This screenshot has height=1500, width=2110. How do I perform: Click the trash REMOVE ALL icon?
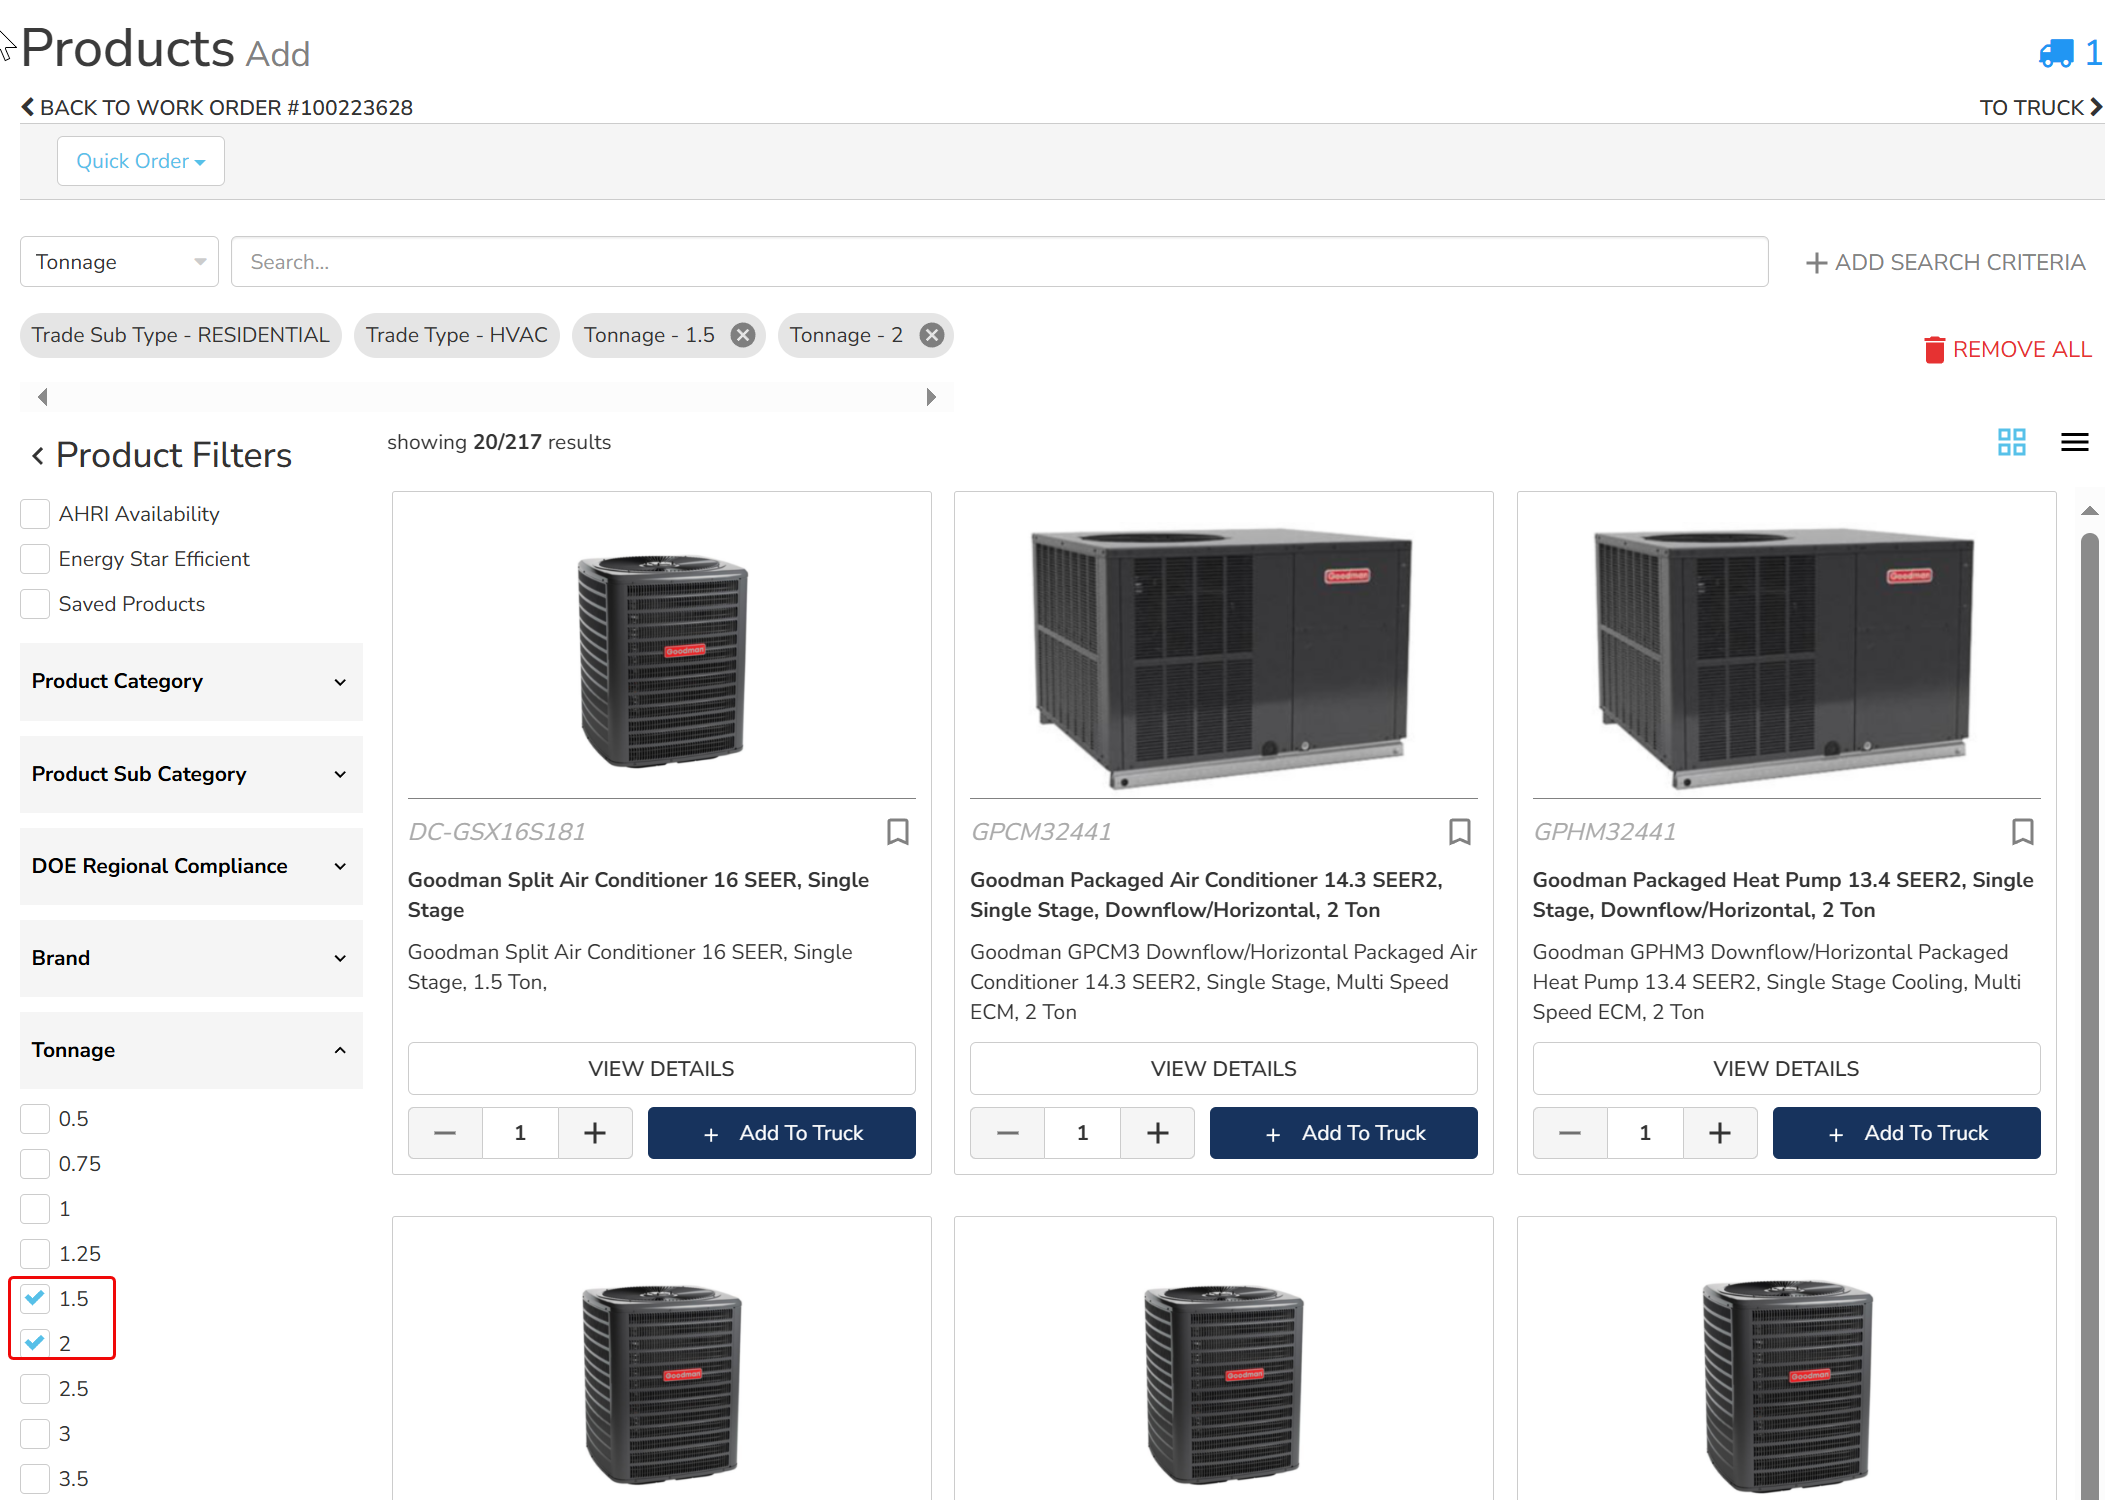[x=1934, y=349]
